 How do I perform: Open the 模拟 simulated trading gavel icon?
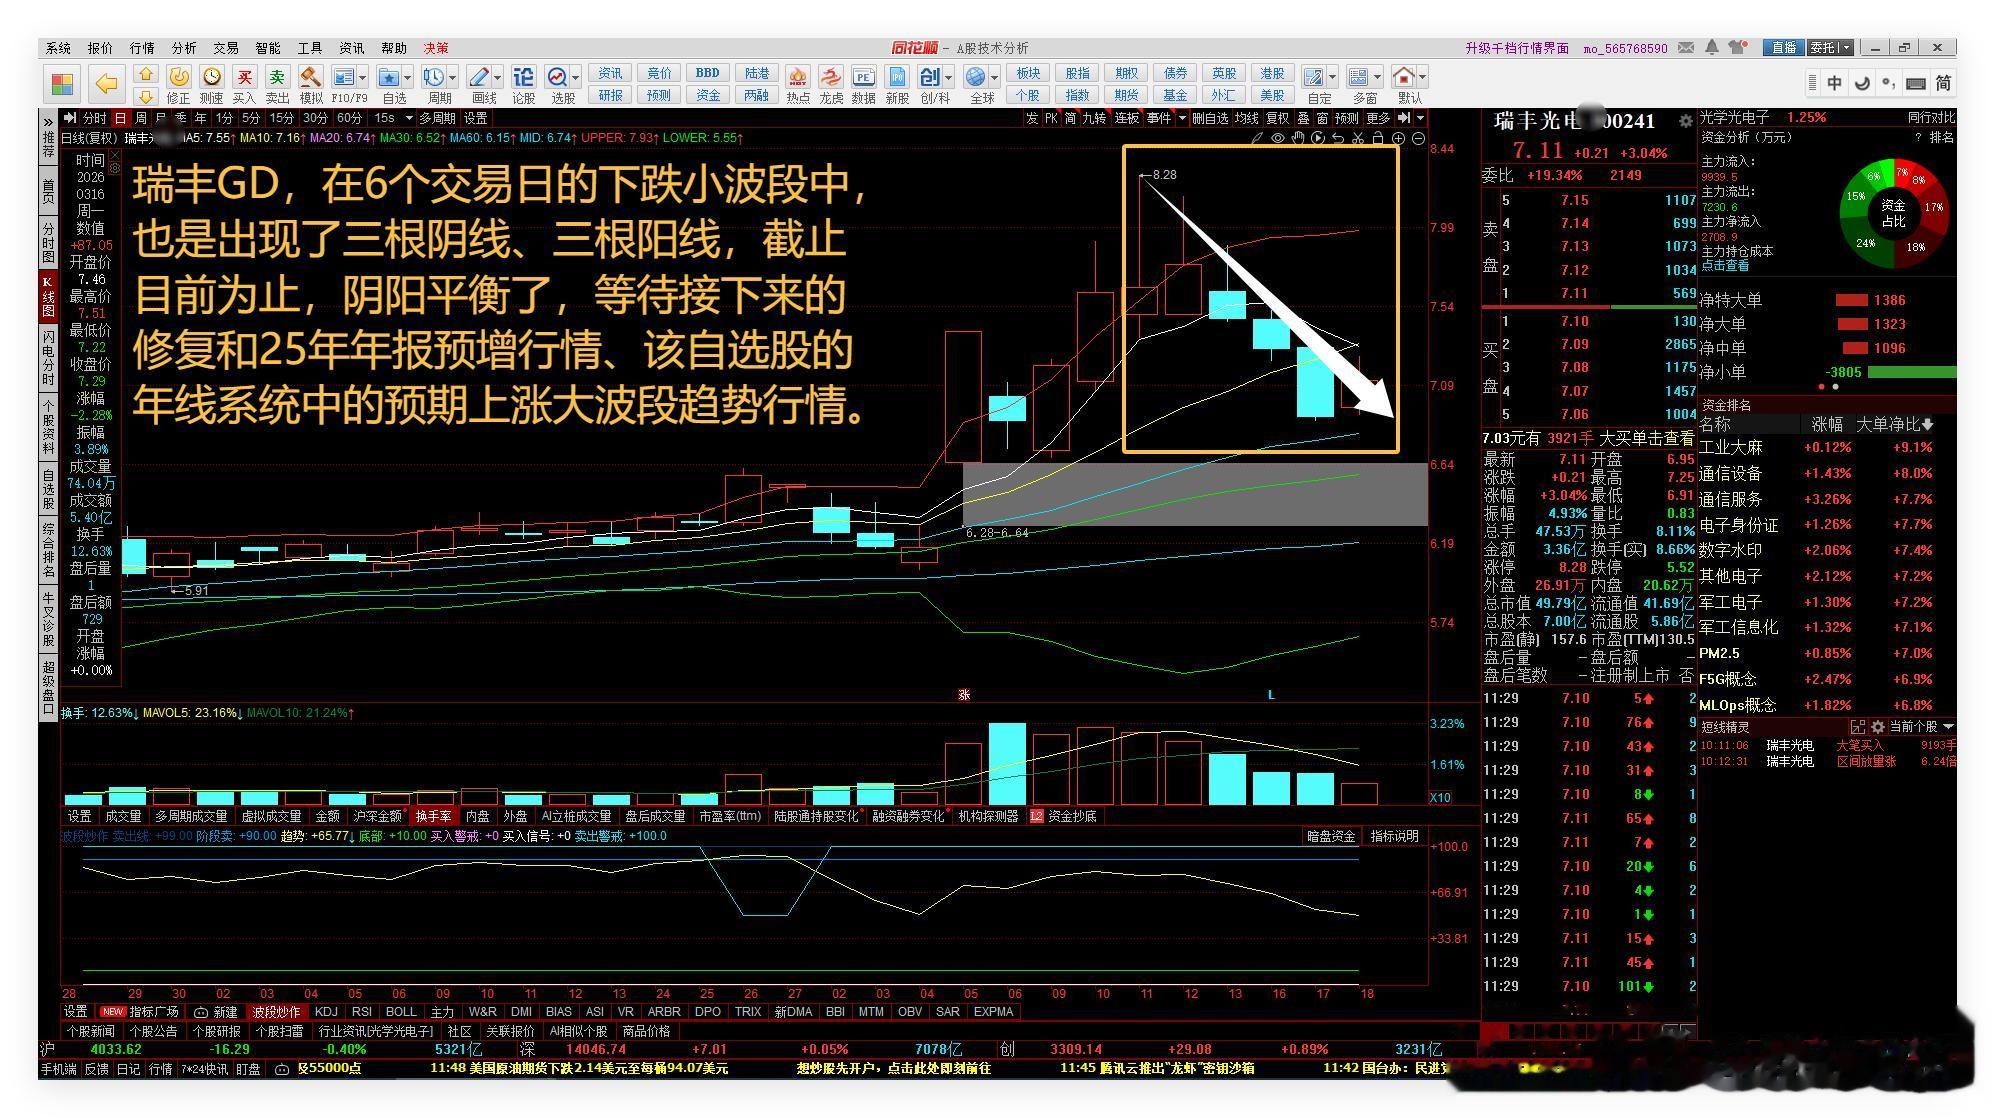pyautogui.click(x=311, y=78)
